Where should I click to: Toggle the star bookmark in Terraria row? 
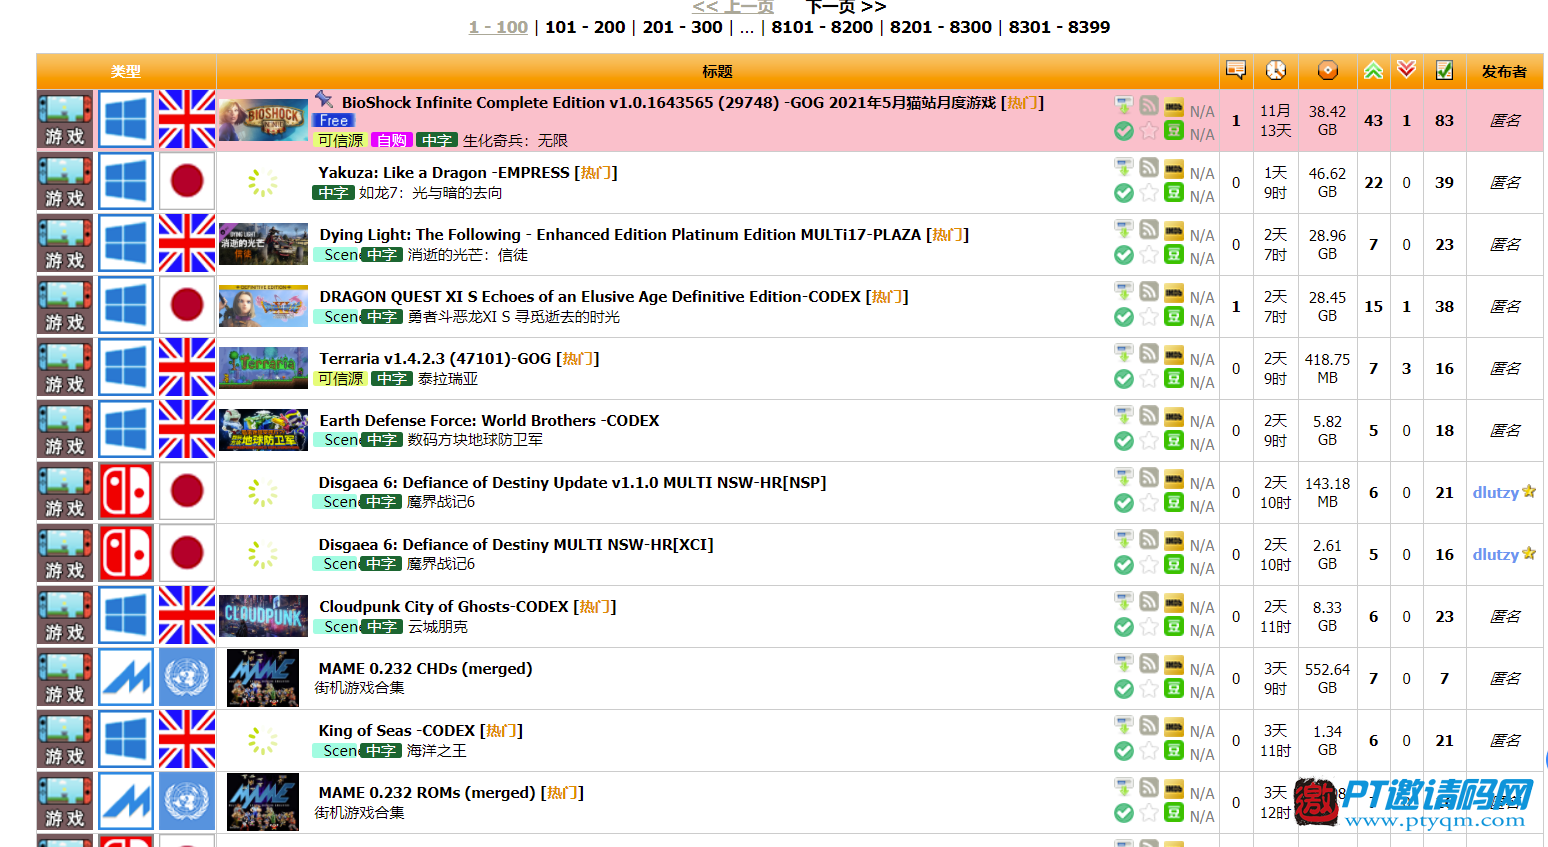[1149, 378]
